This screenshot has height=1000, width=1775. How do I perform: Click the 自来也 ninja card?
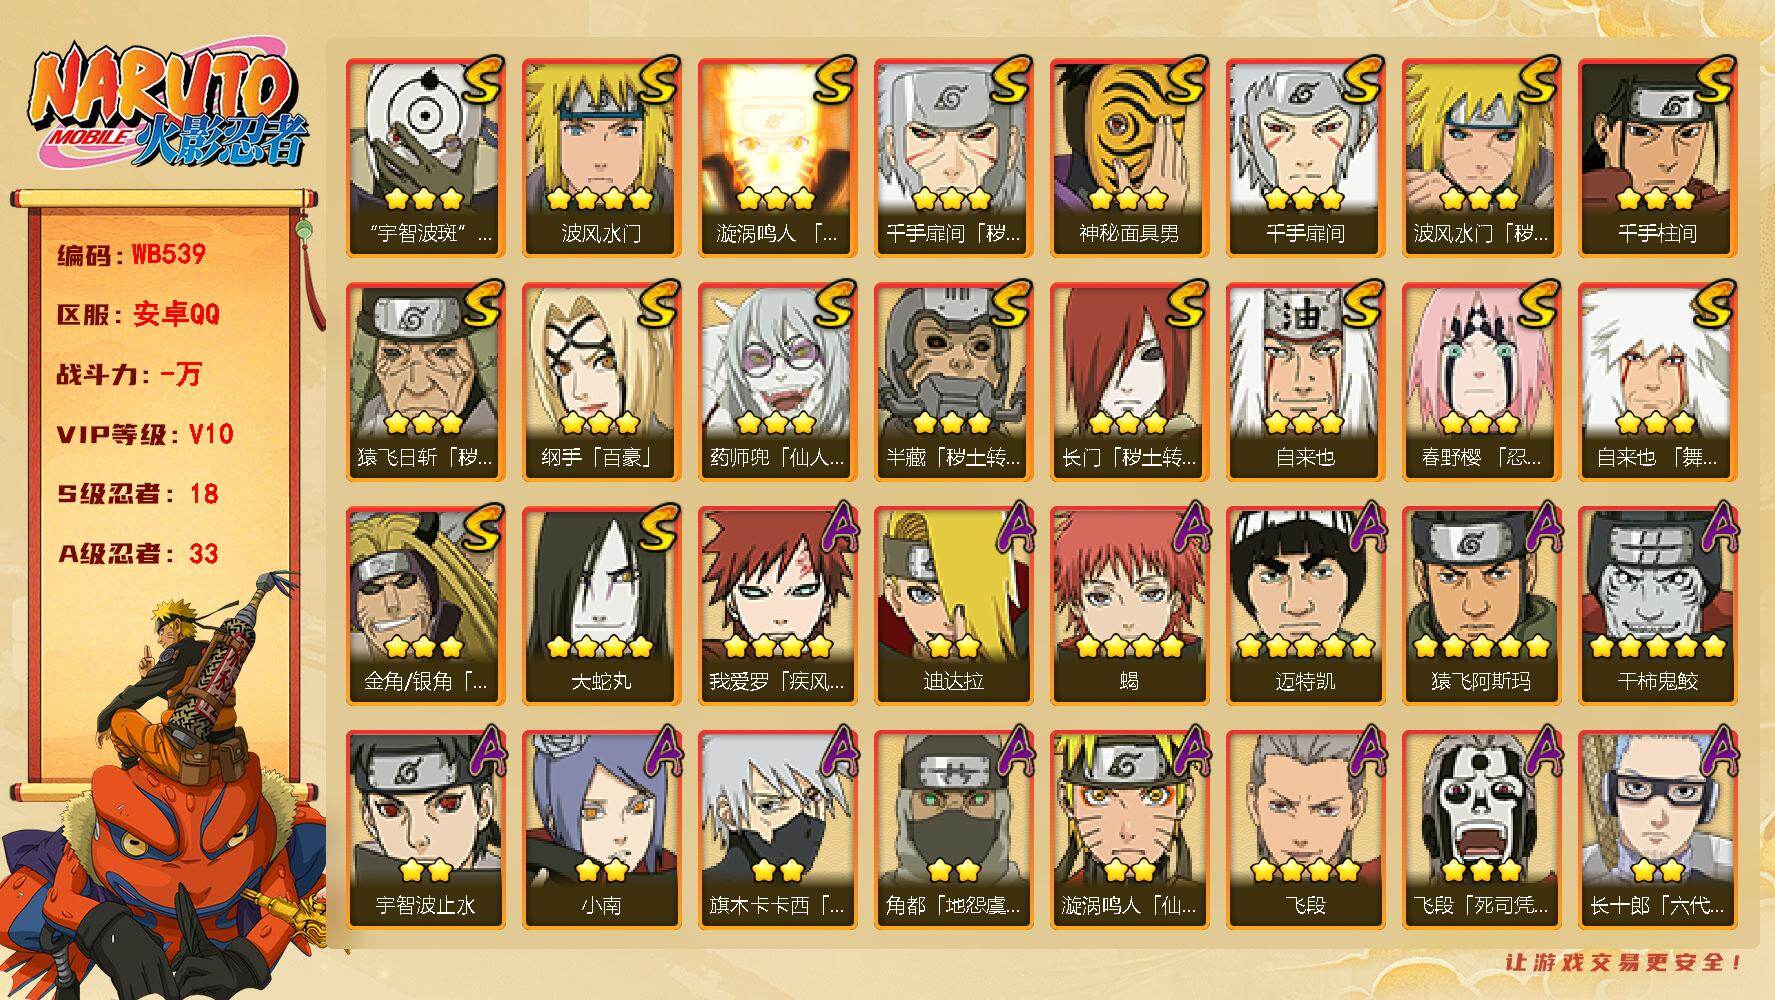coord(1305,382)
